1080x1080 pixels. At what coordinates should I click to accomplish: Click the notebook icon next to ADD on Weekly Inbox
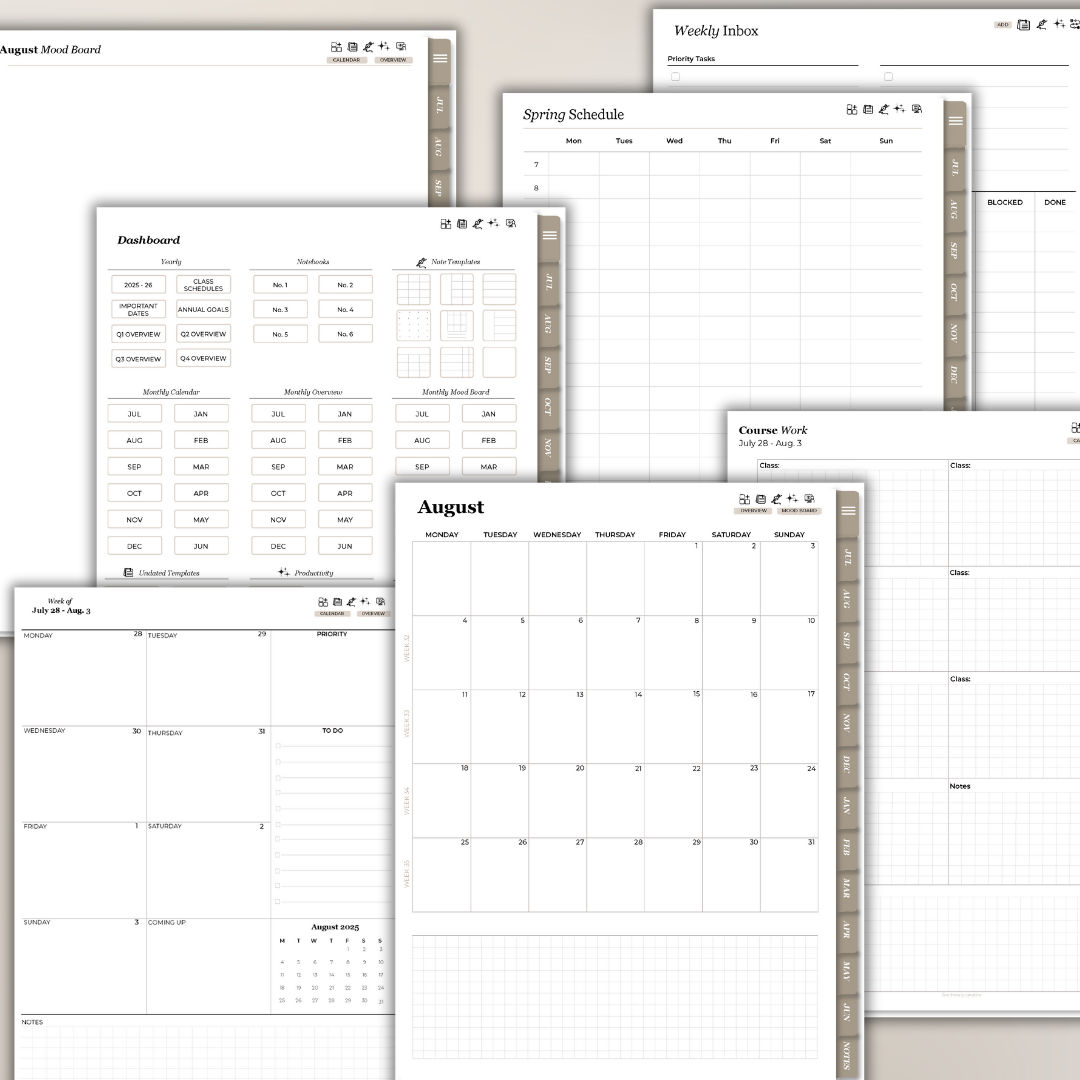point(1023,24)
